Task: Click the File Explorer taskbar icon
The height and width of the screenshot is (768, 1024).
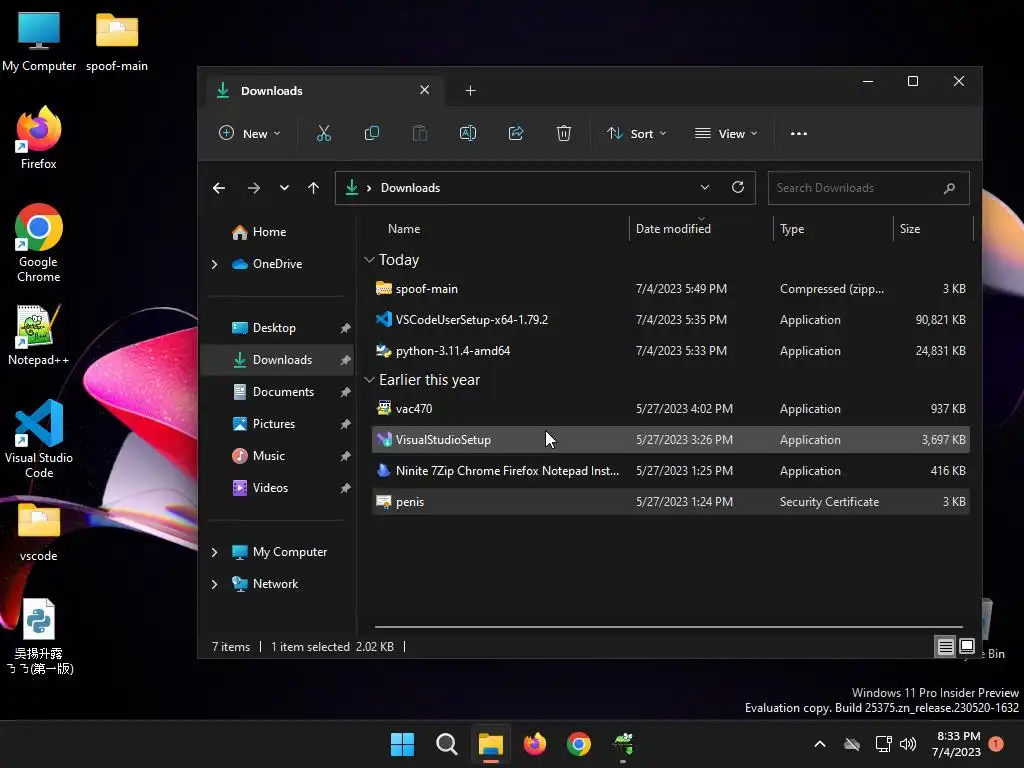Action: [490, 744]
